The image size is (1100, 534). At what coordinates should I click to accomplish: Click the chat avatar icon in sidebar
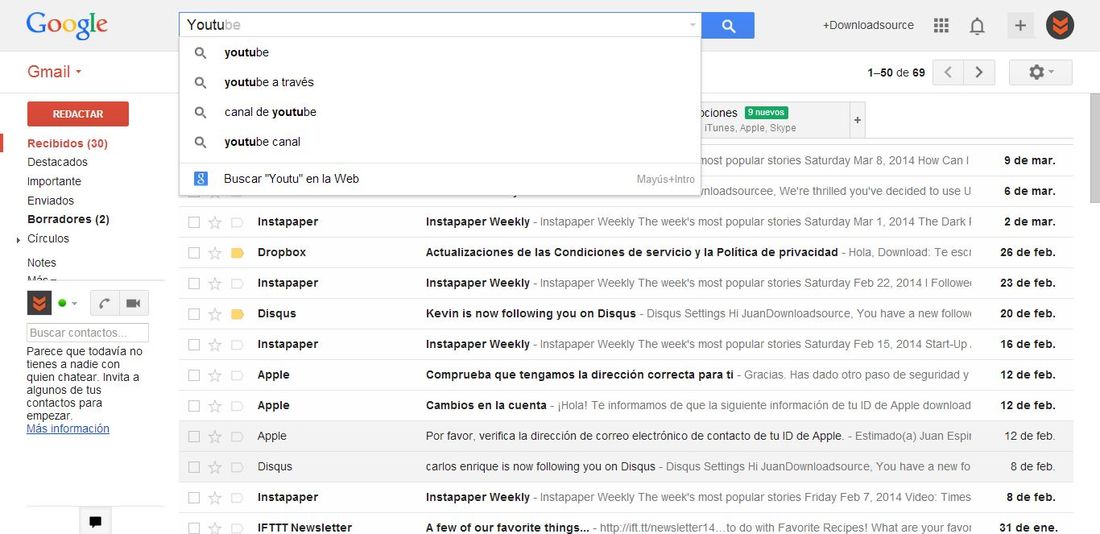point(39,303)
